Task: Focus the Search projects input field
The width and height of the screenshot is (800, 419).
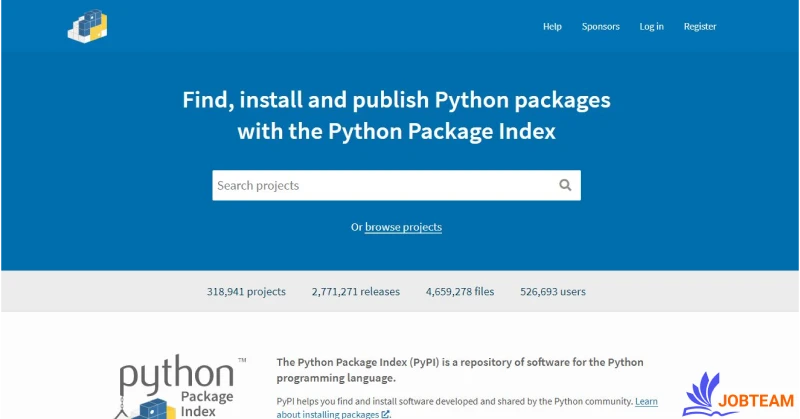Action: coord(380,185)
